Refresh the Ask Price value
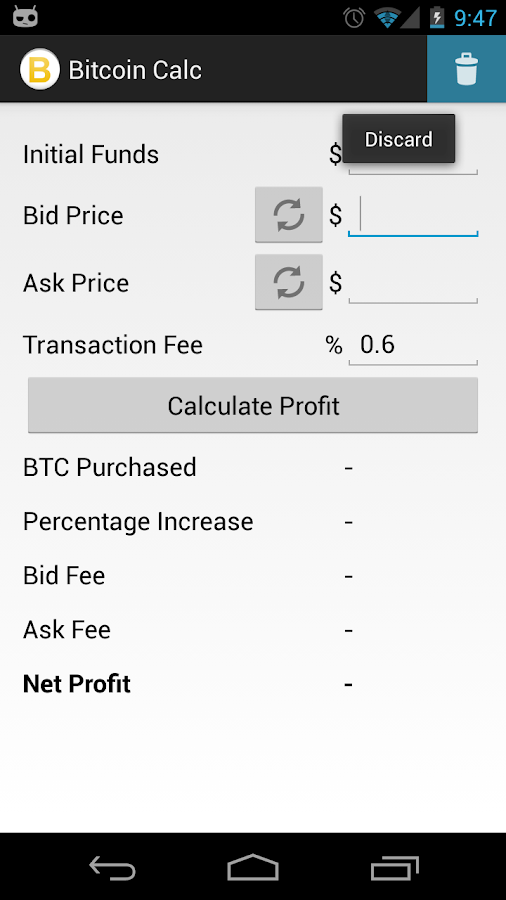Image resolution: width=506 pixels, height=900 pixels. (x=289, y=282)
